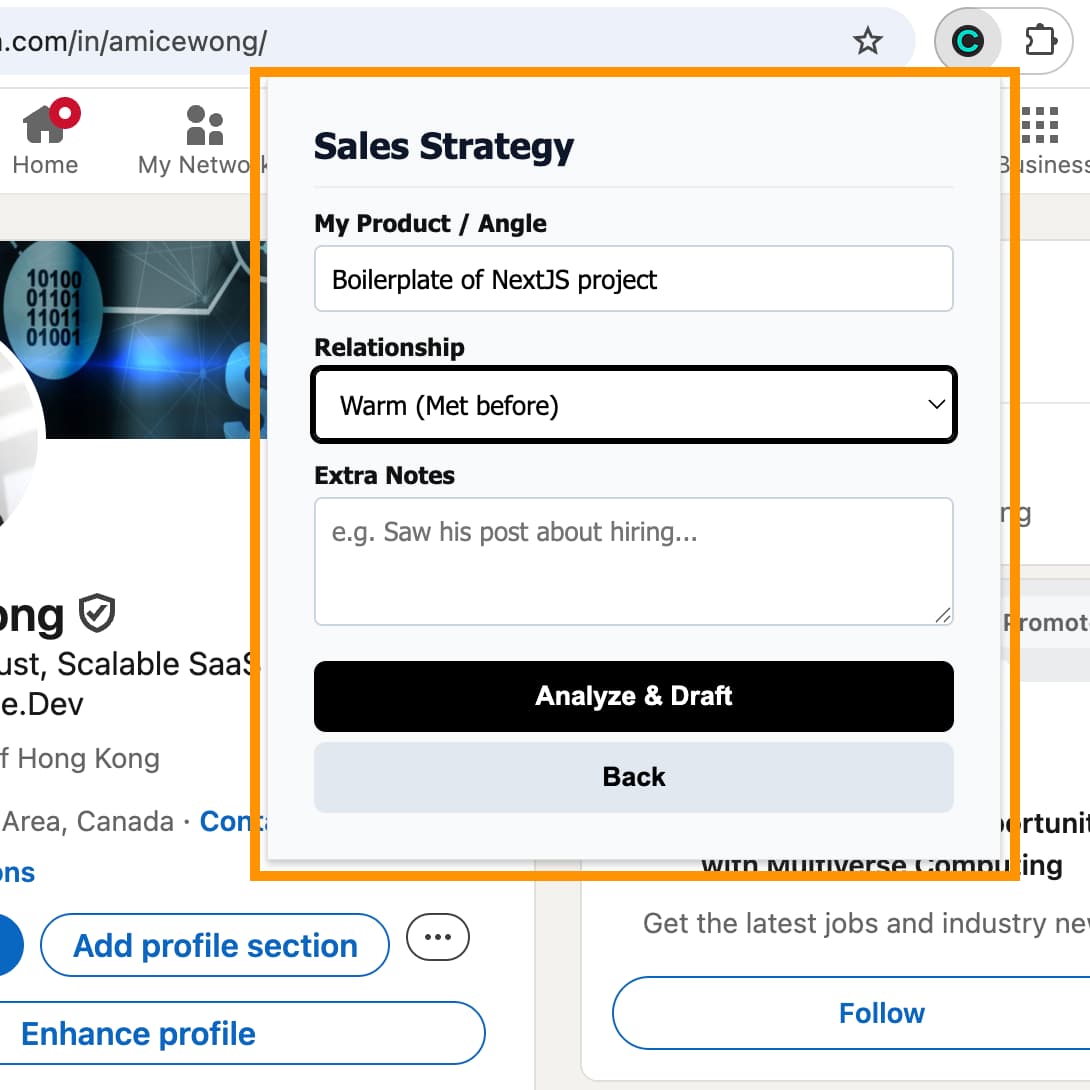1090x1090 pixels.
Task: Open the browser extensions puzzle icon
Action: pyautogui.click(x=1041, y=41)
